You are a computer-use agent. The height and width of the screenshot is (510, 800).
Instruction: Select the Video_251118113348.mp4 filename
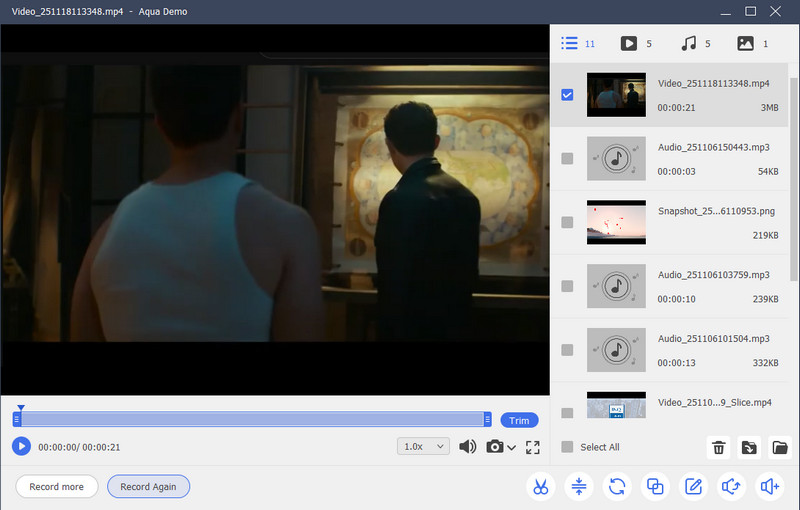[x=713, y=83]
